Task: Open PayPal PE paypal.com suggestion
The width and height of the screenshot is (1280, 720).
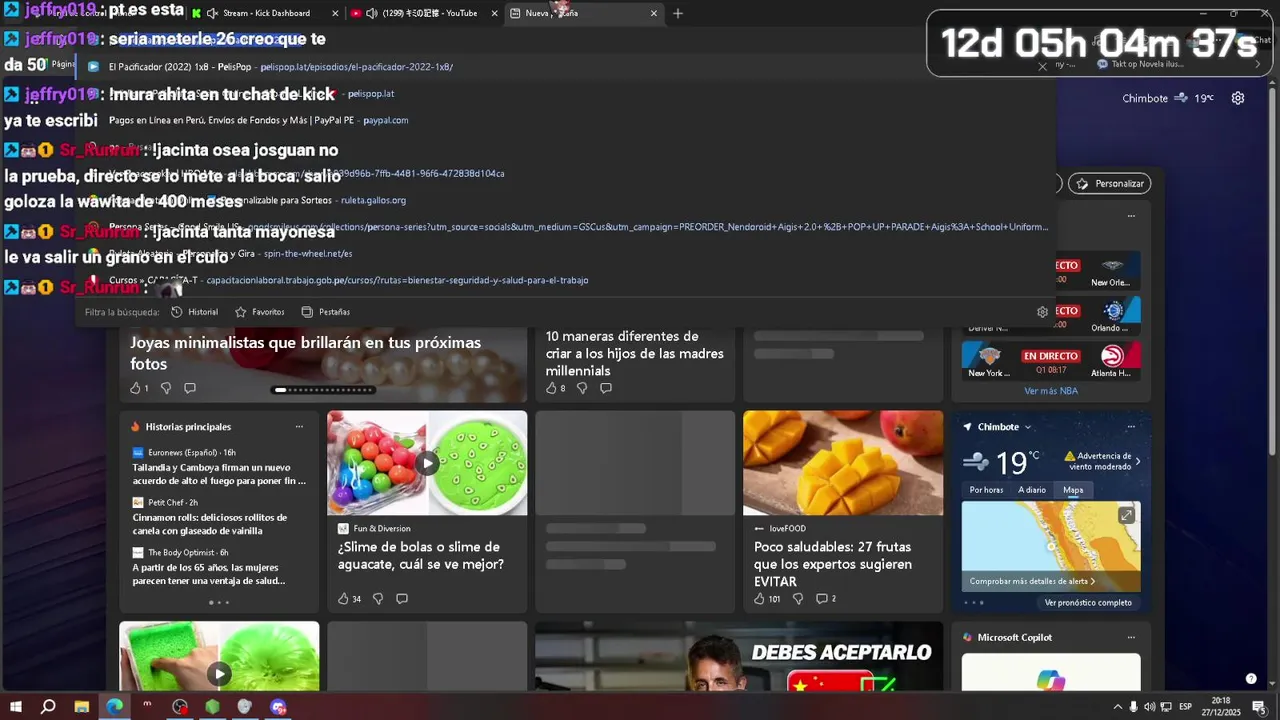Action: [566, 120]
